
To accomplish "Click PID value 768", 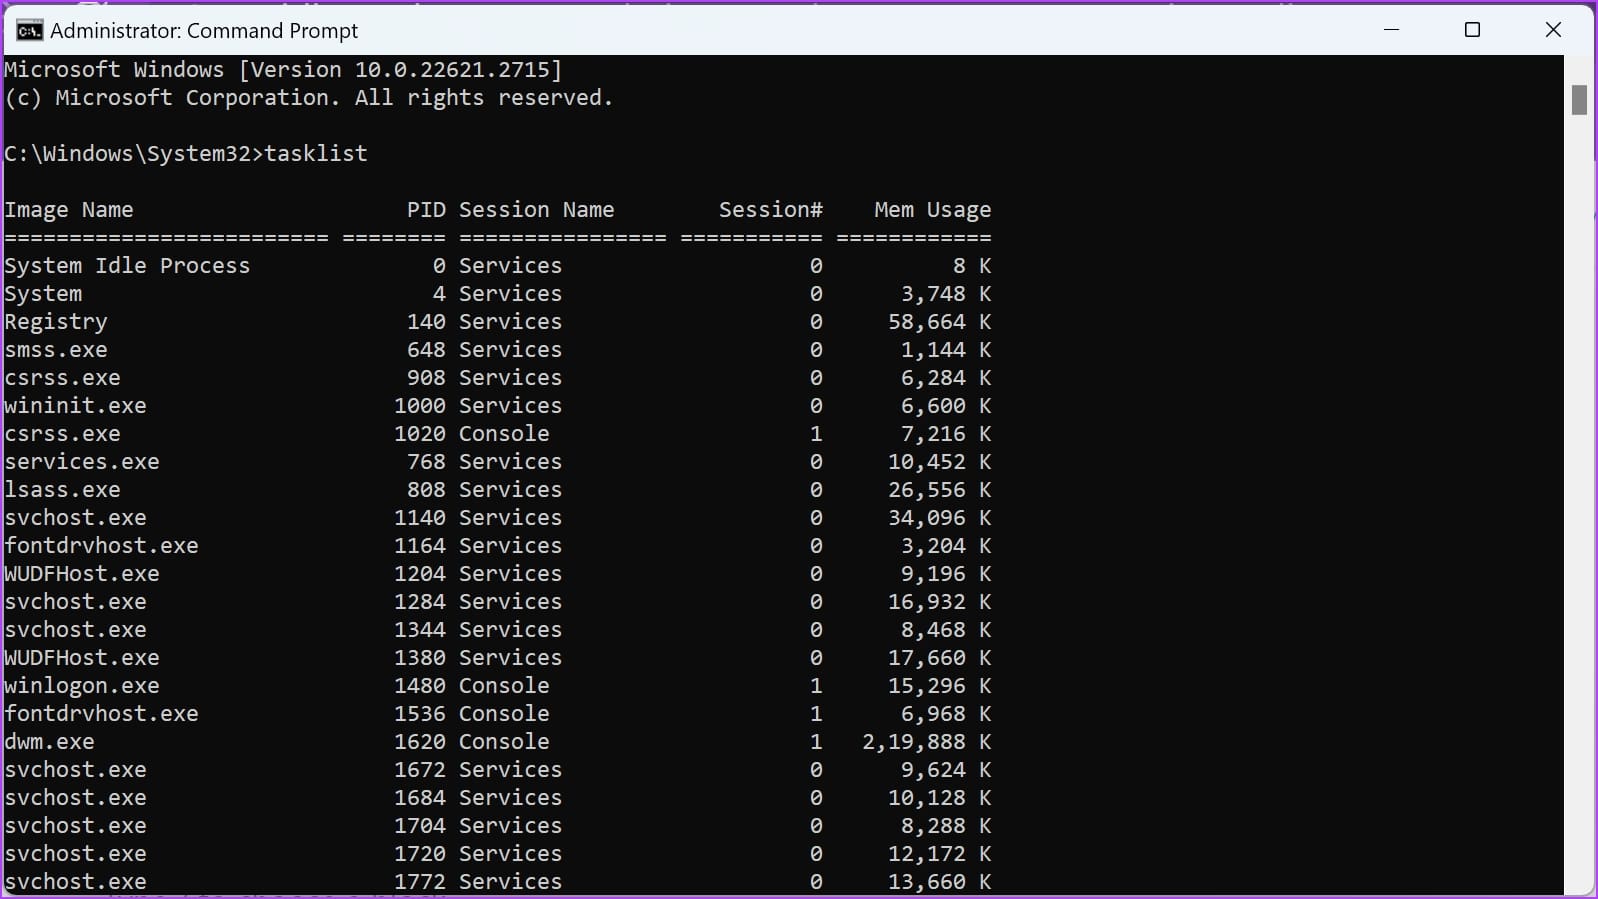I will (426, 462).
